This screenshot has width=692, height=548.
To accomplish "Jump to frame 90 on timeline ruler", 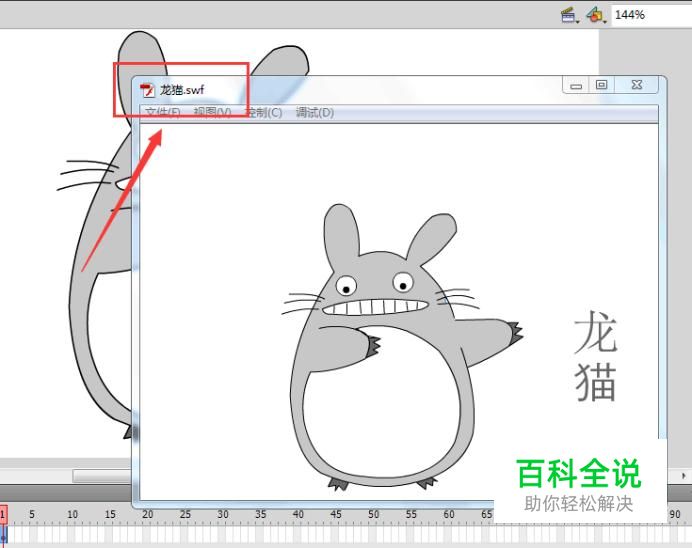I will point(674,514).
